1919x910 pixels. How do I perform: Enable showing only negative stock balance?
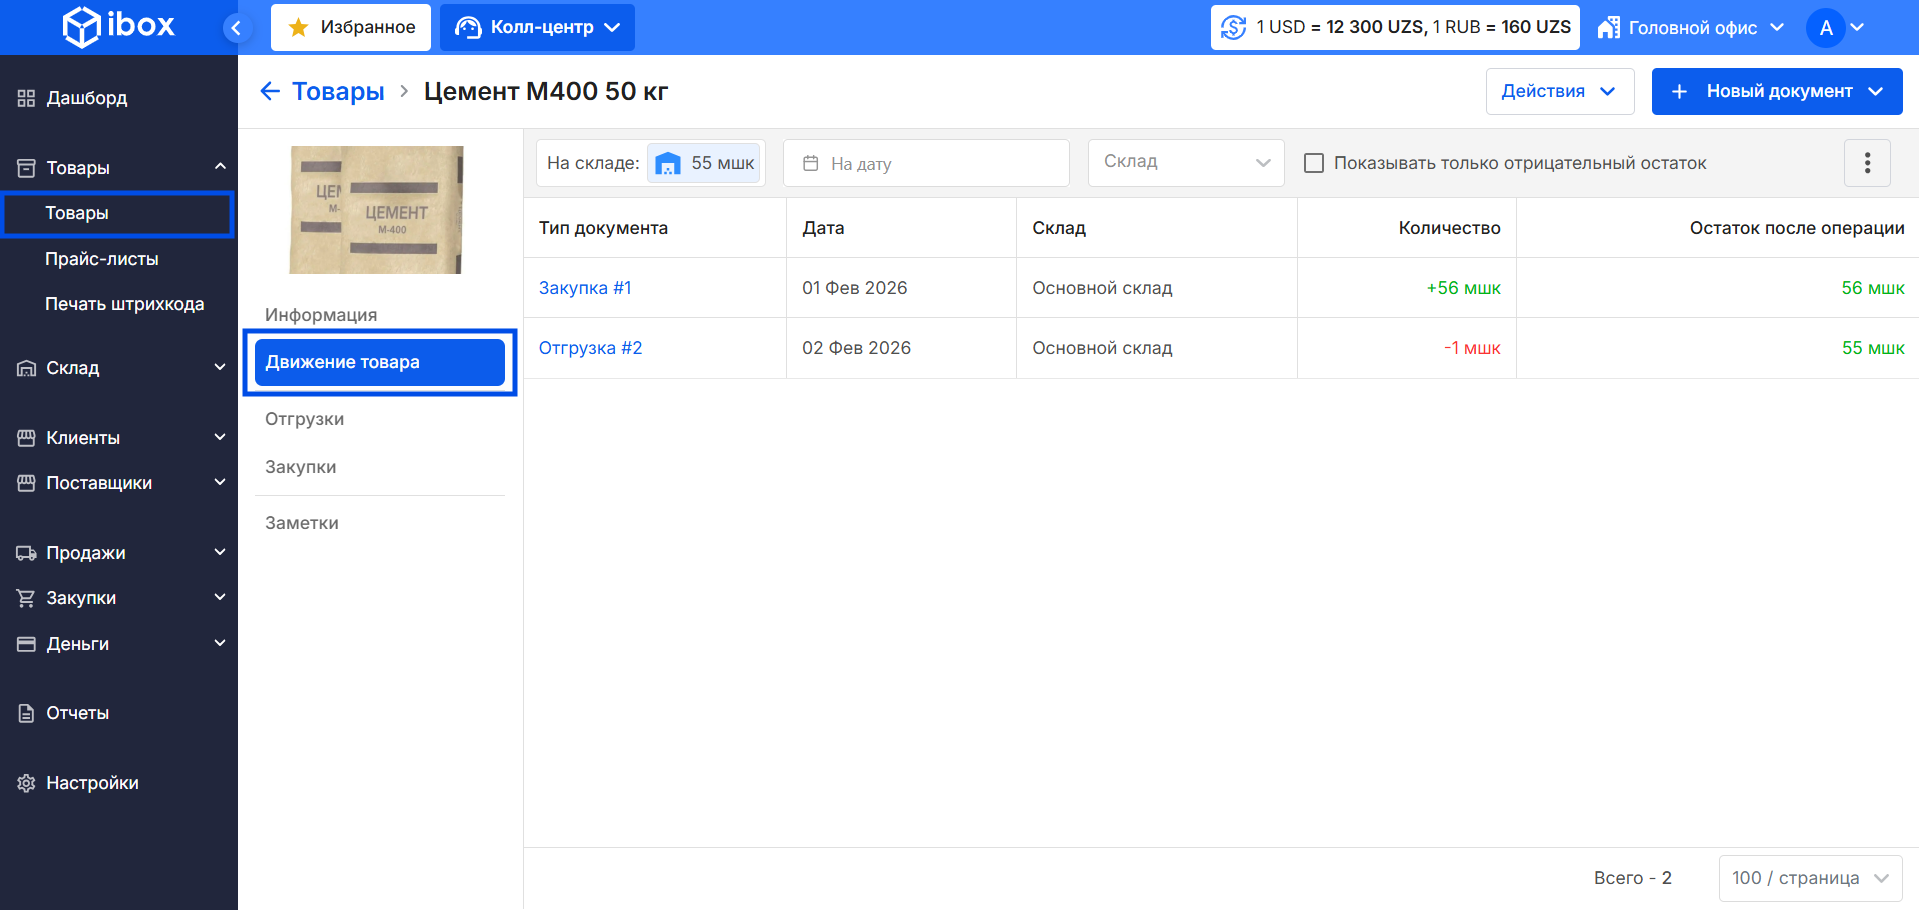coord(1314,163)
